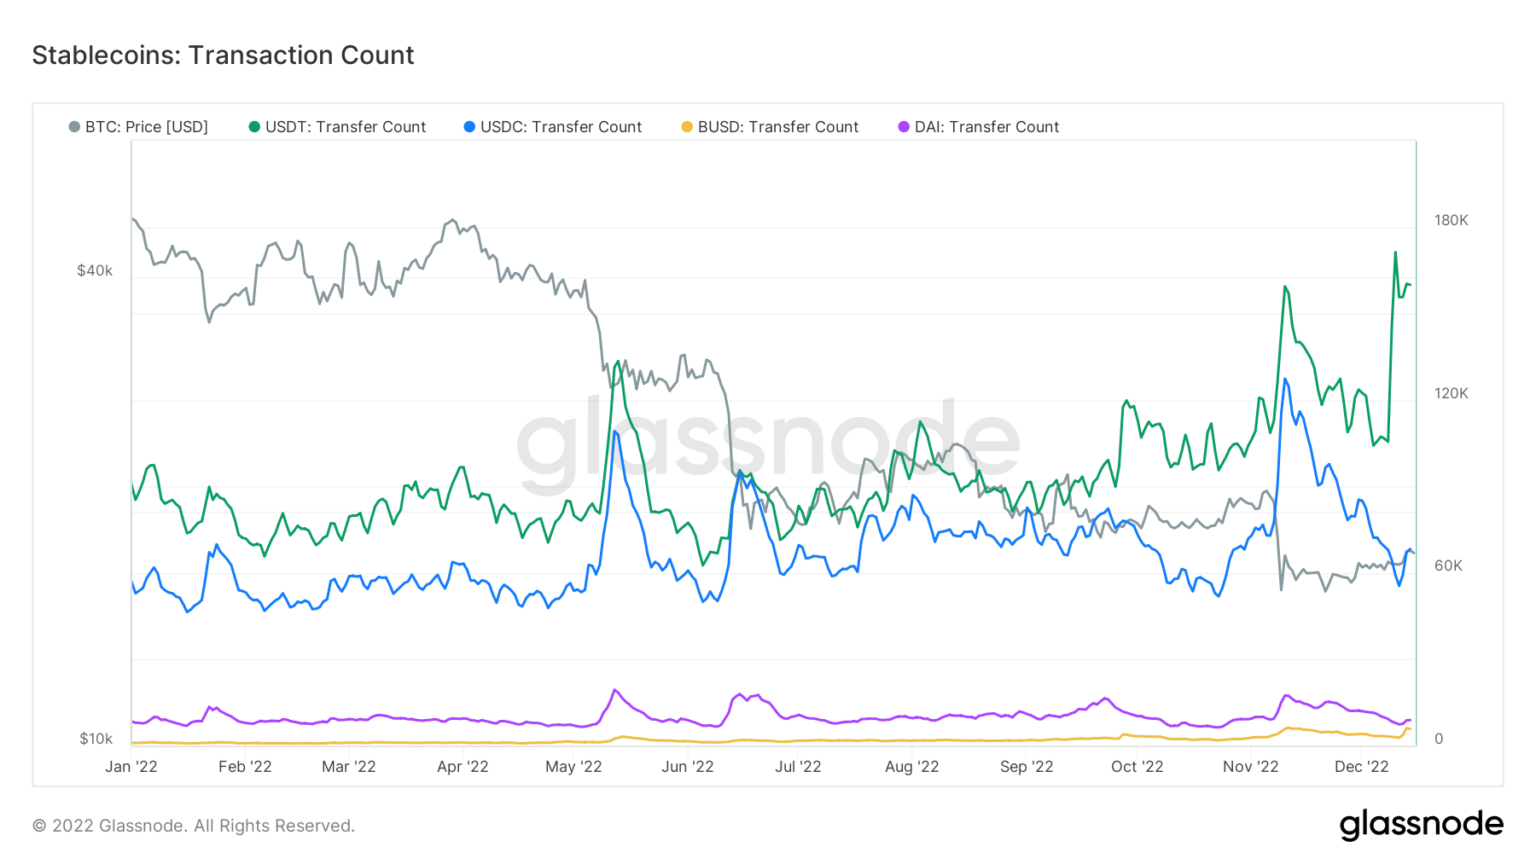
Task: Click the green USDT legend dot
Action: [254, 127]
